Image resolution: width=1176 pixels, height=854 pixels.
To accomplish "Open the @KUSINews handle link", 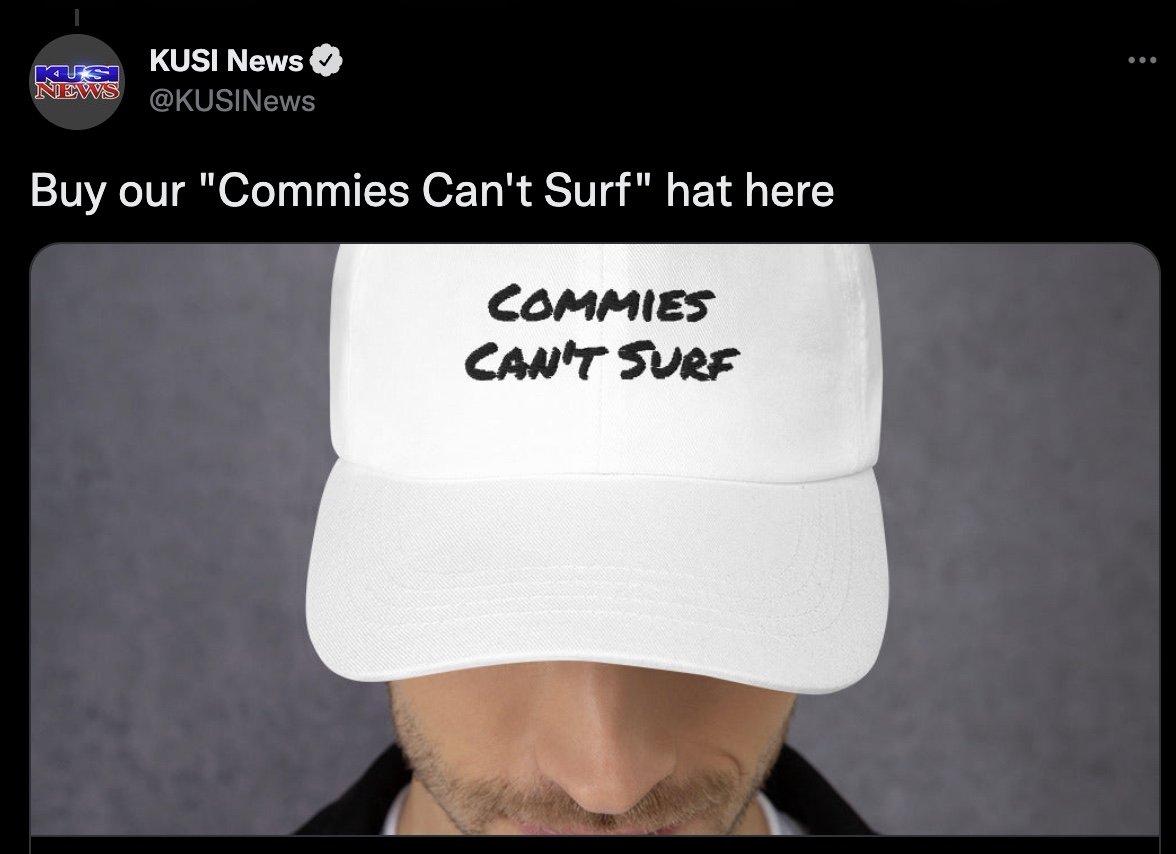I will 232,100.
